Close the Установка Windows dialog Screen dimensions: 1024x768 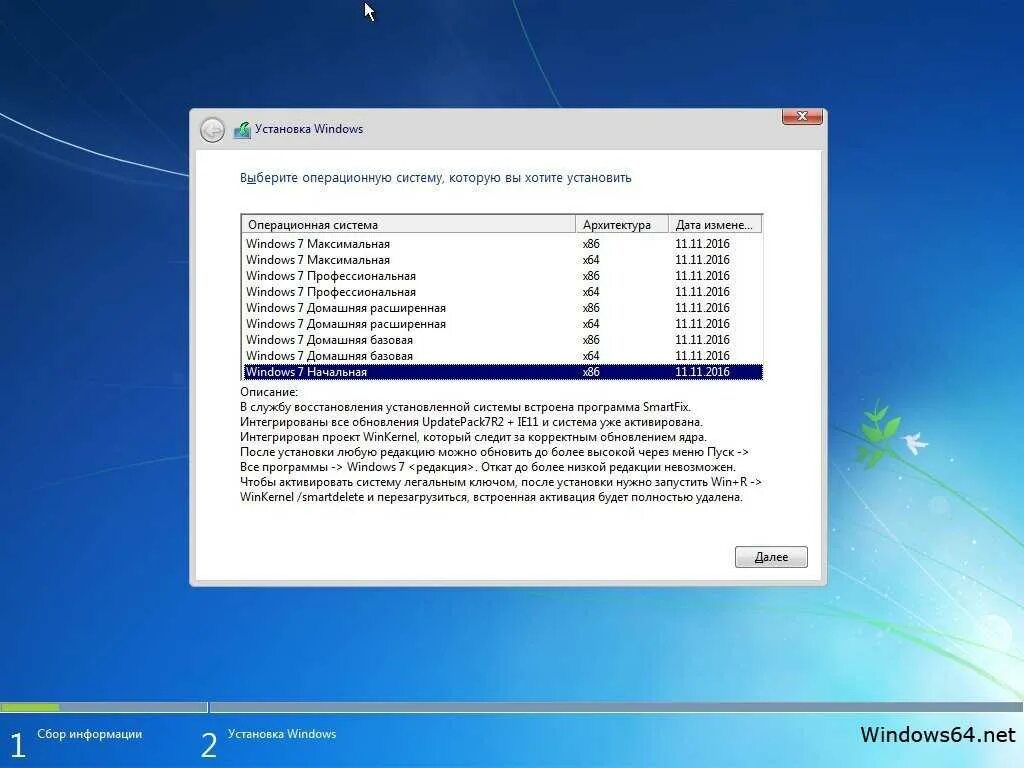(x=802, y=116)
